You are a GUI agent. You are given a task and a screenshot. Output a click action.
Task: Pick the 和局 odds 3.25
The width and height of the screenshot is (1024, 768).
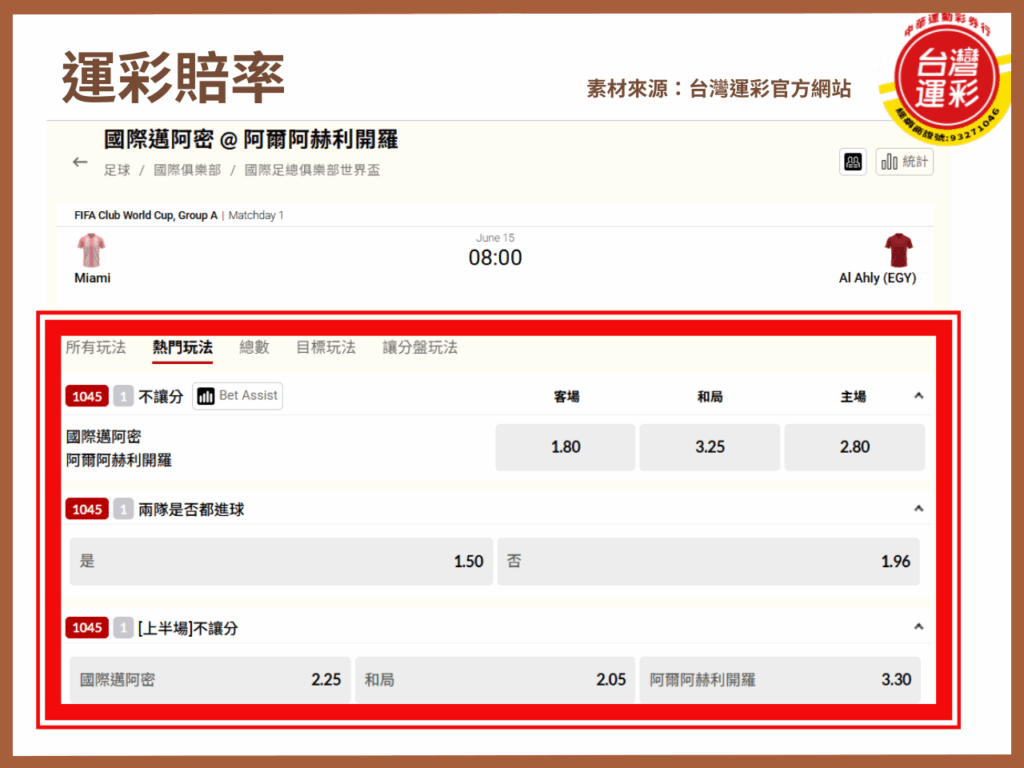[710, 447]
